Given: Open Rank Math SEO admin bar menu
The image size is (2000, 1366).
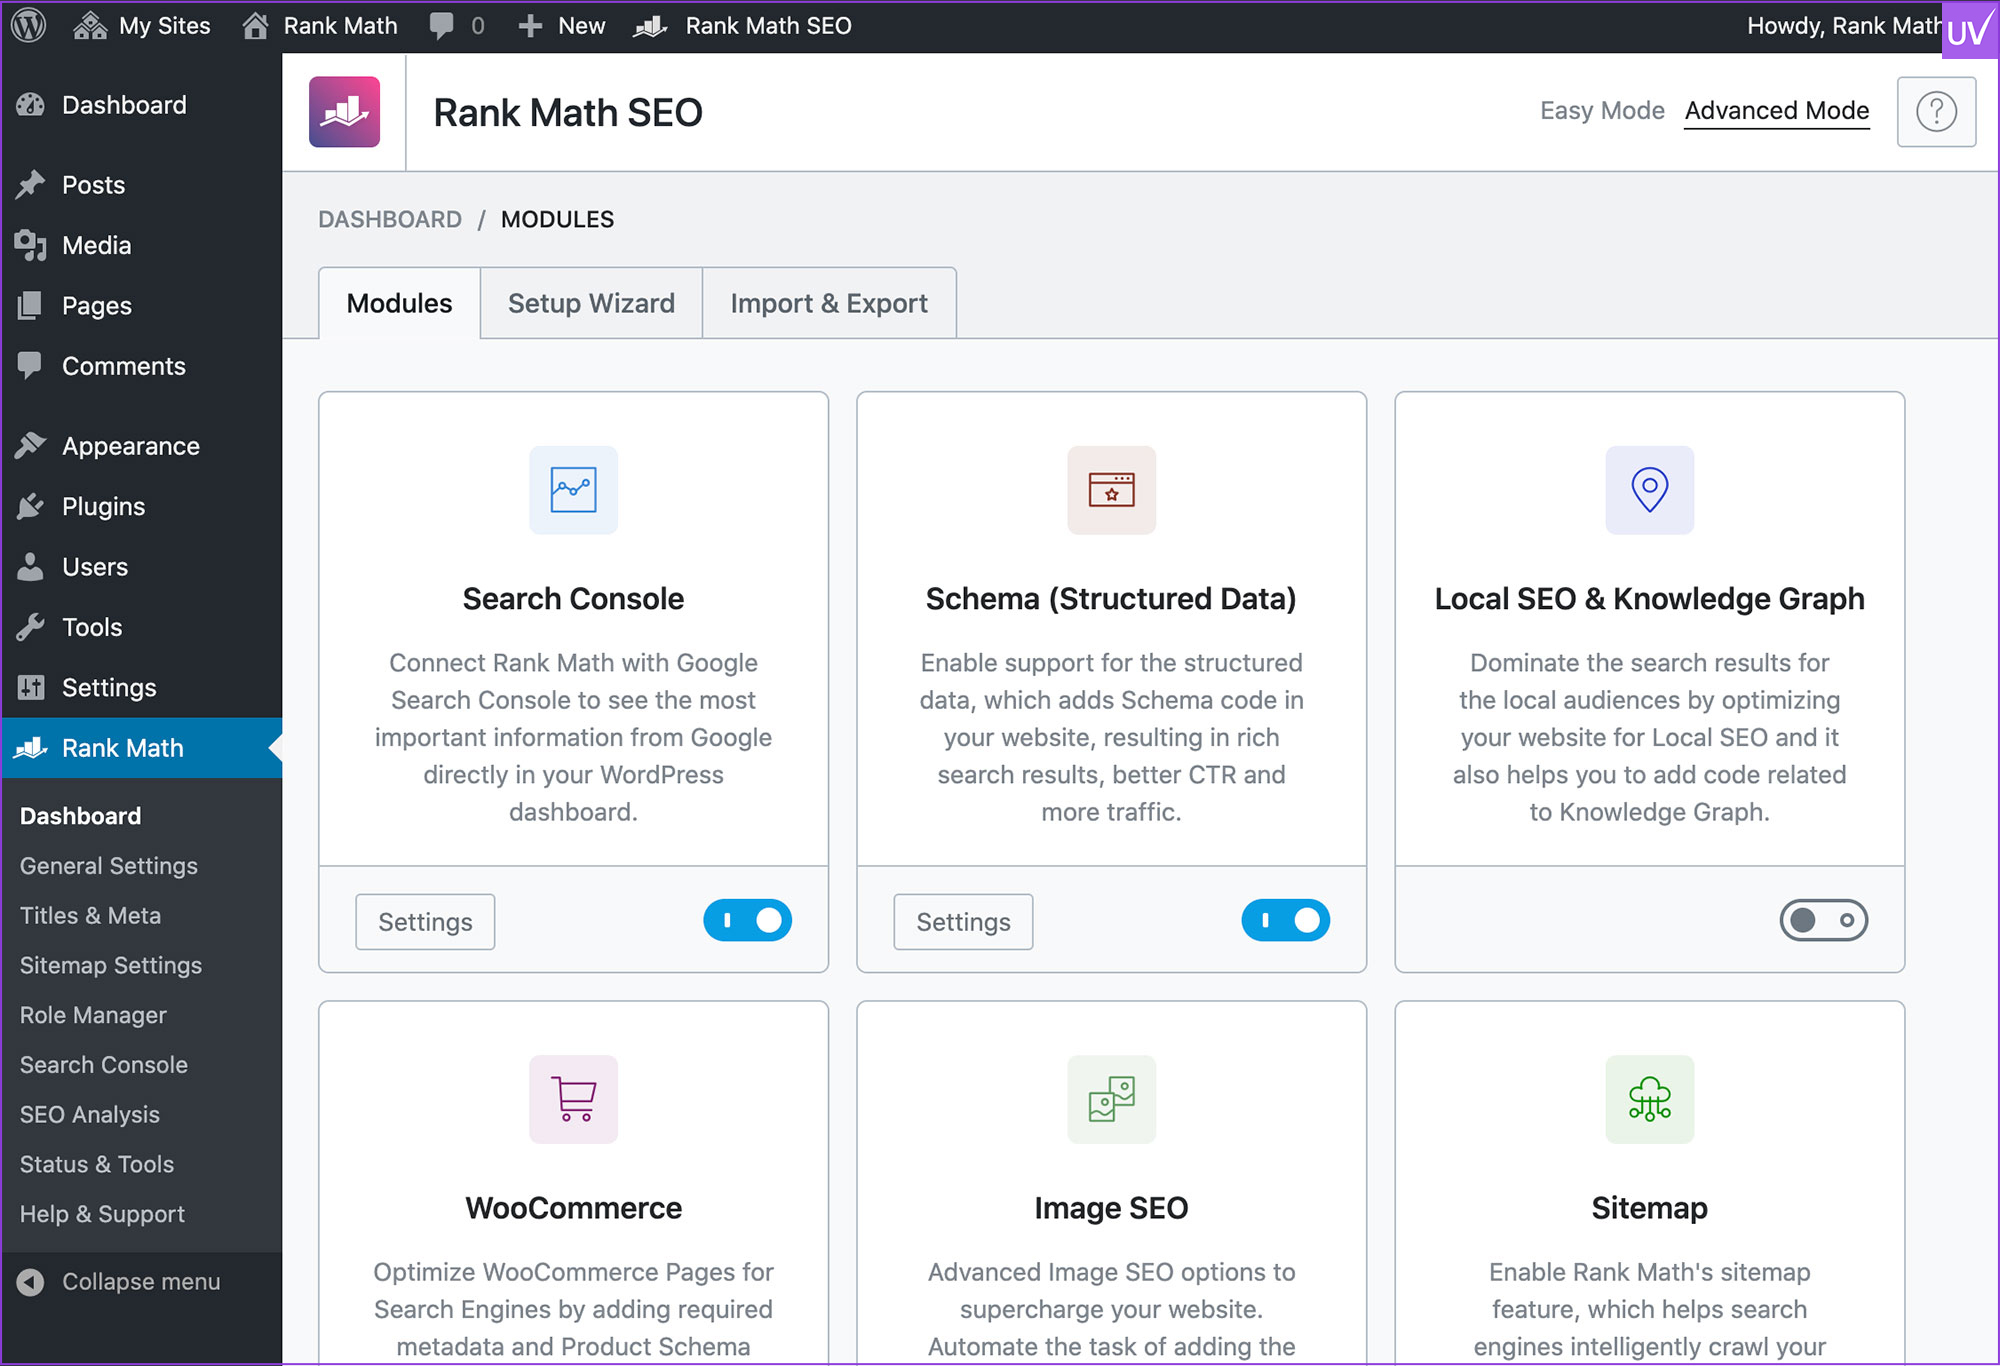Looking at the screenshot, I should pyautogui.click(x=742, y=25).
